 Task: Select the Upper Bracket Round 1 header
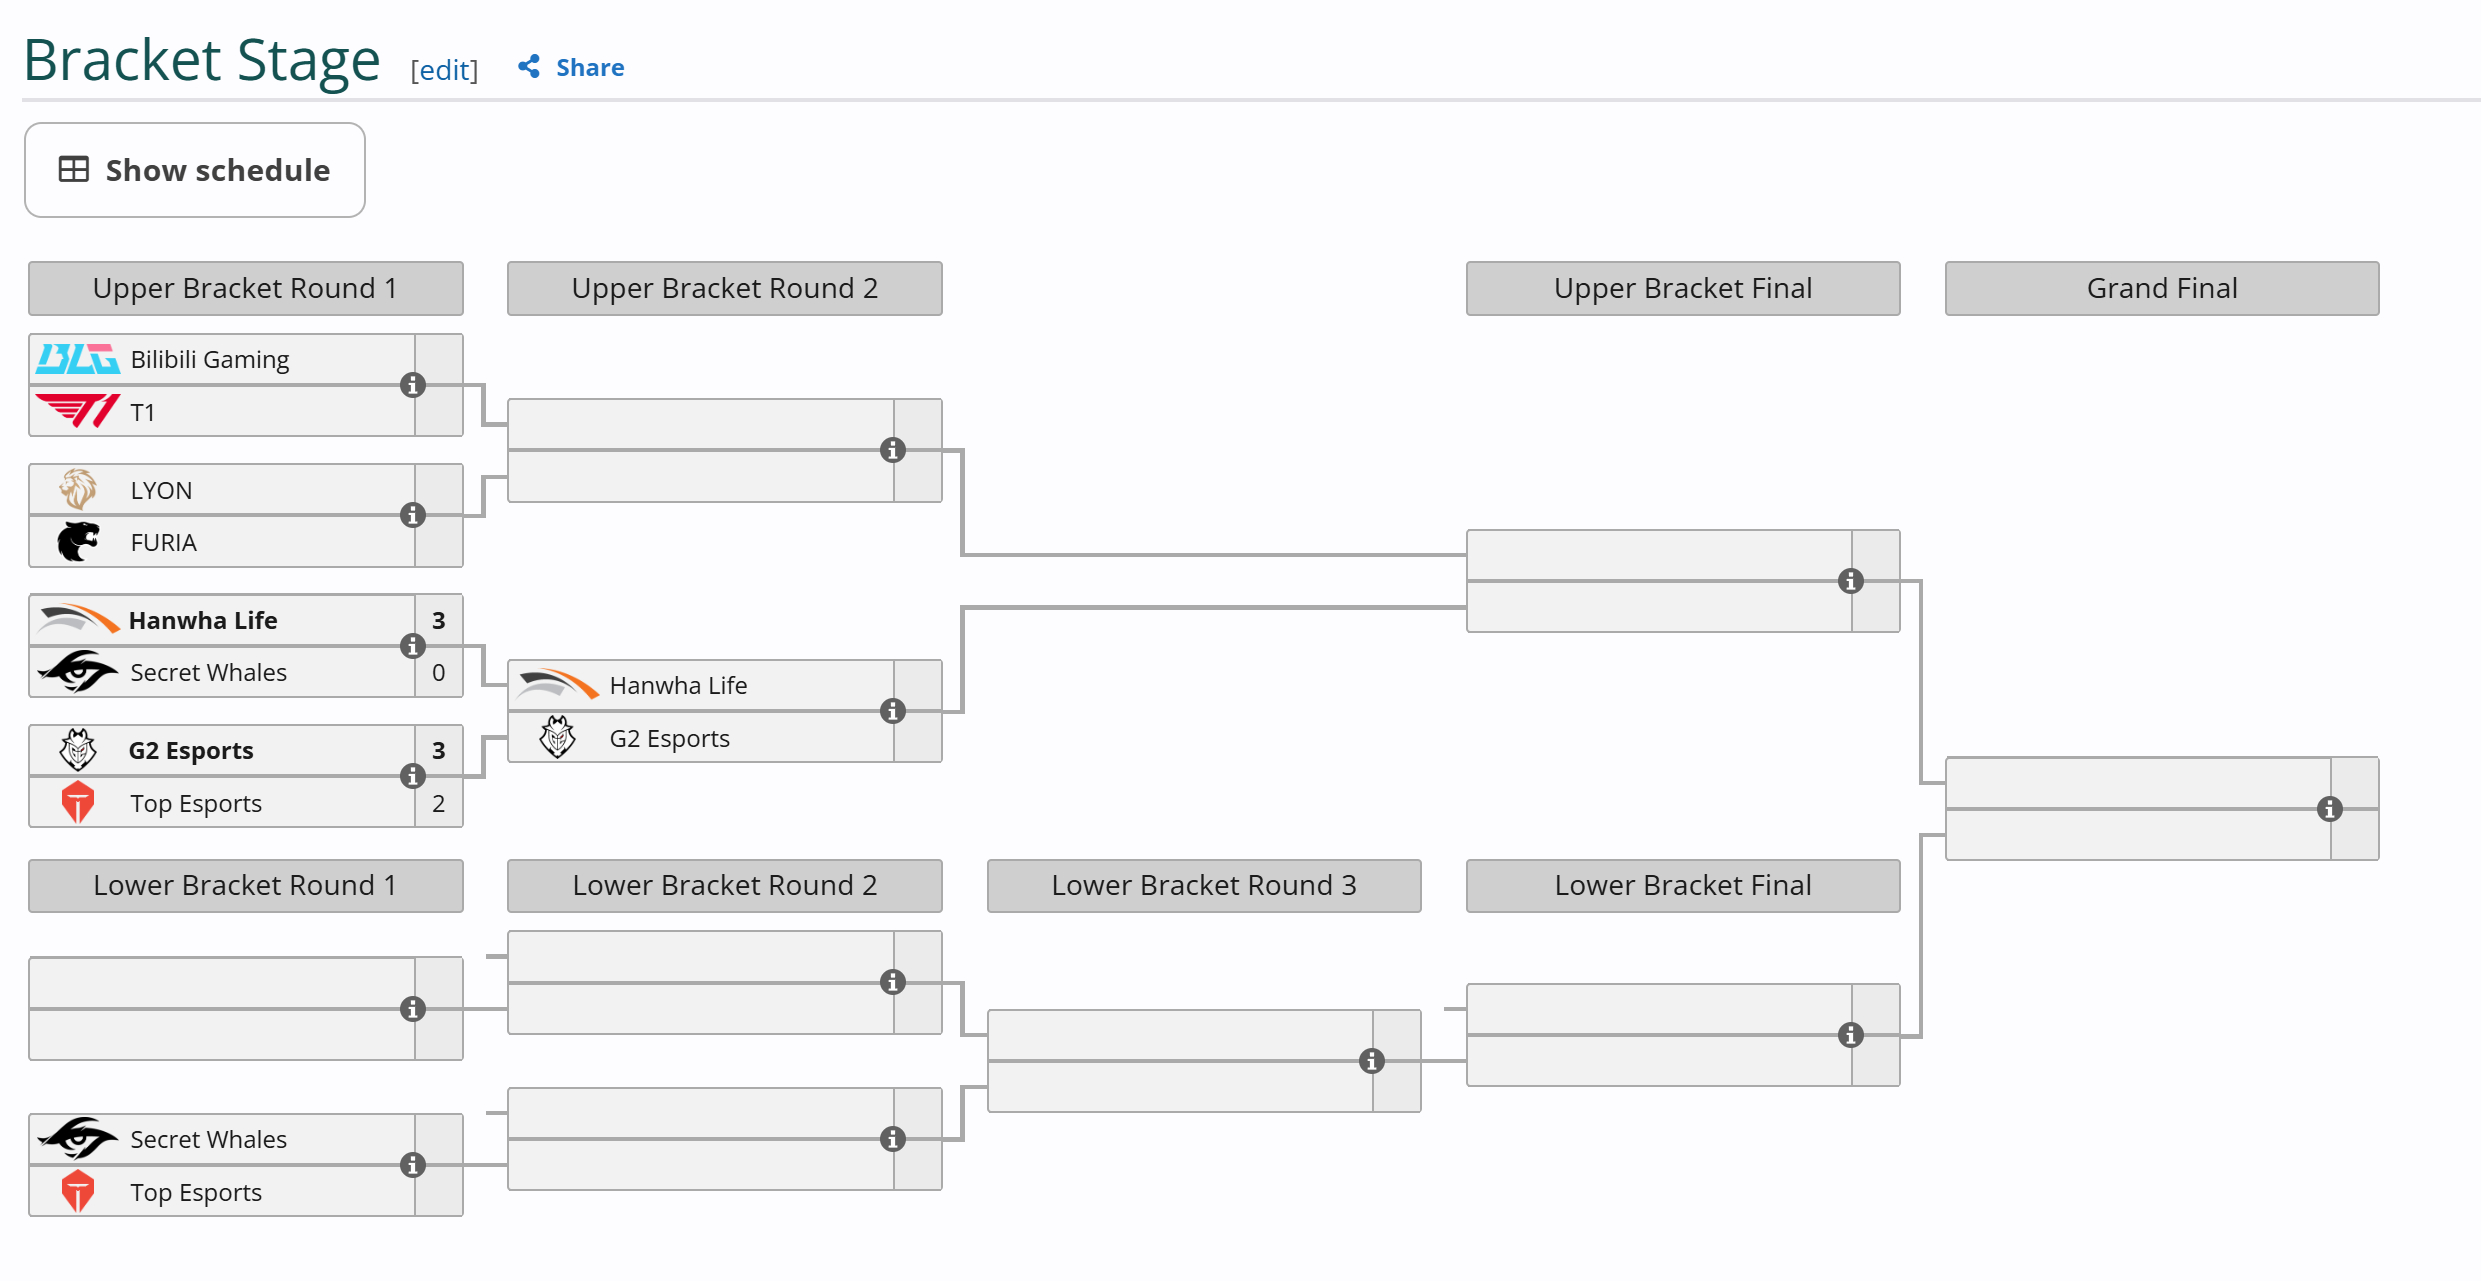point(246,288)
